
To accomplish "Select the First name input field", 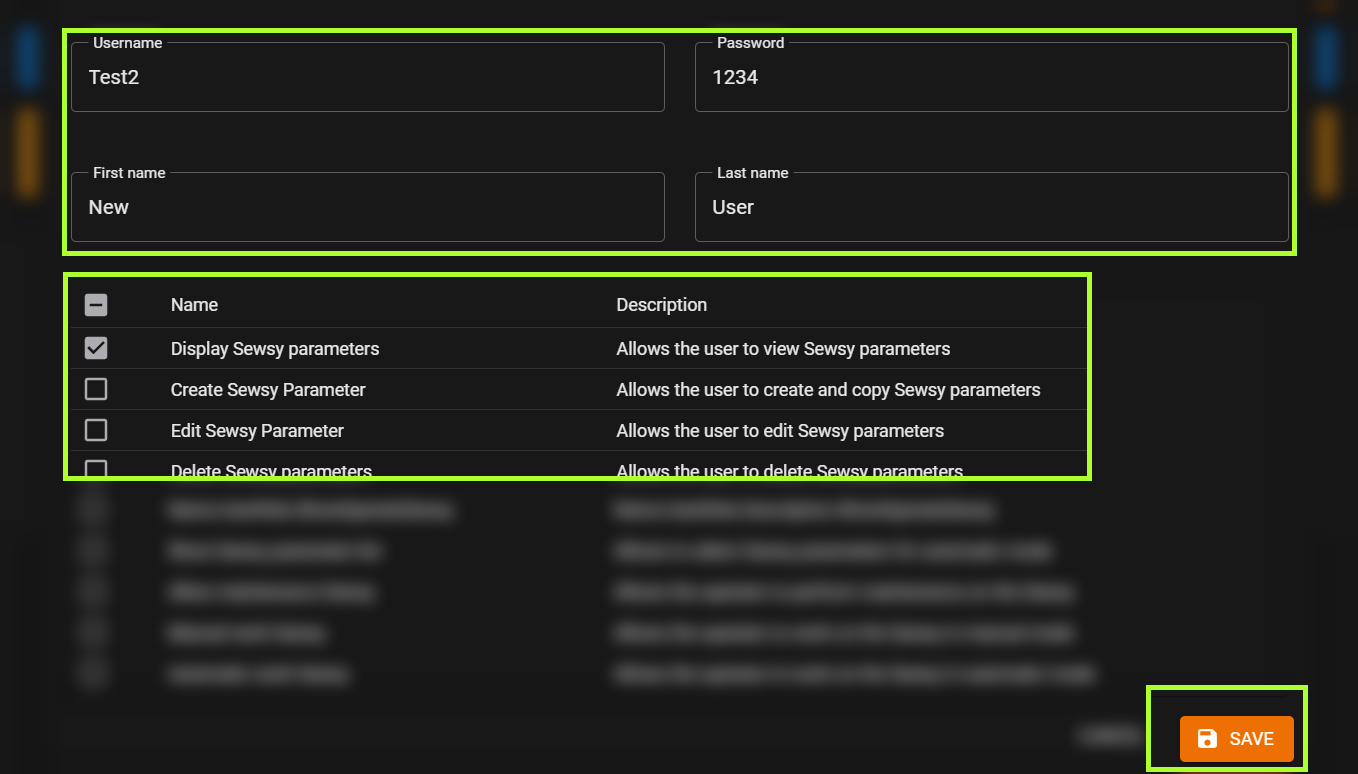I will (367, 208).
